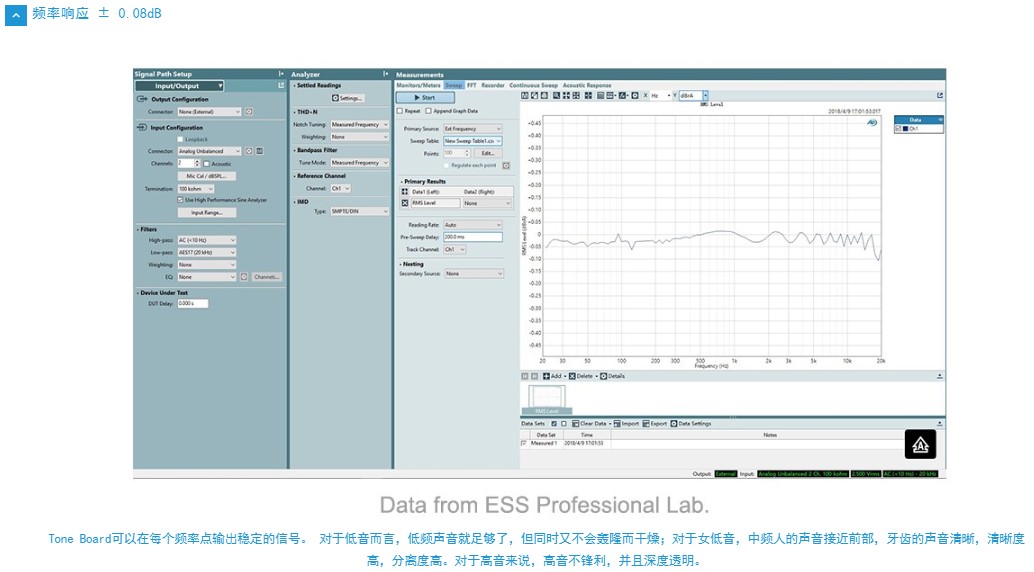Viewport: 1034px width, 572px height.
Task: Click EQ Channels... button
Action: point(266,277)
